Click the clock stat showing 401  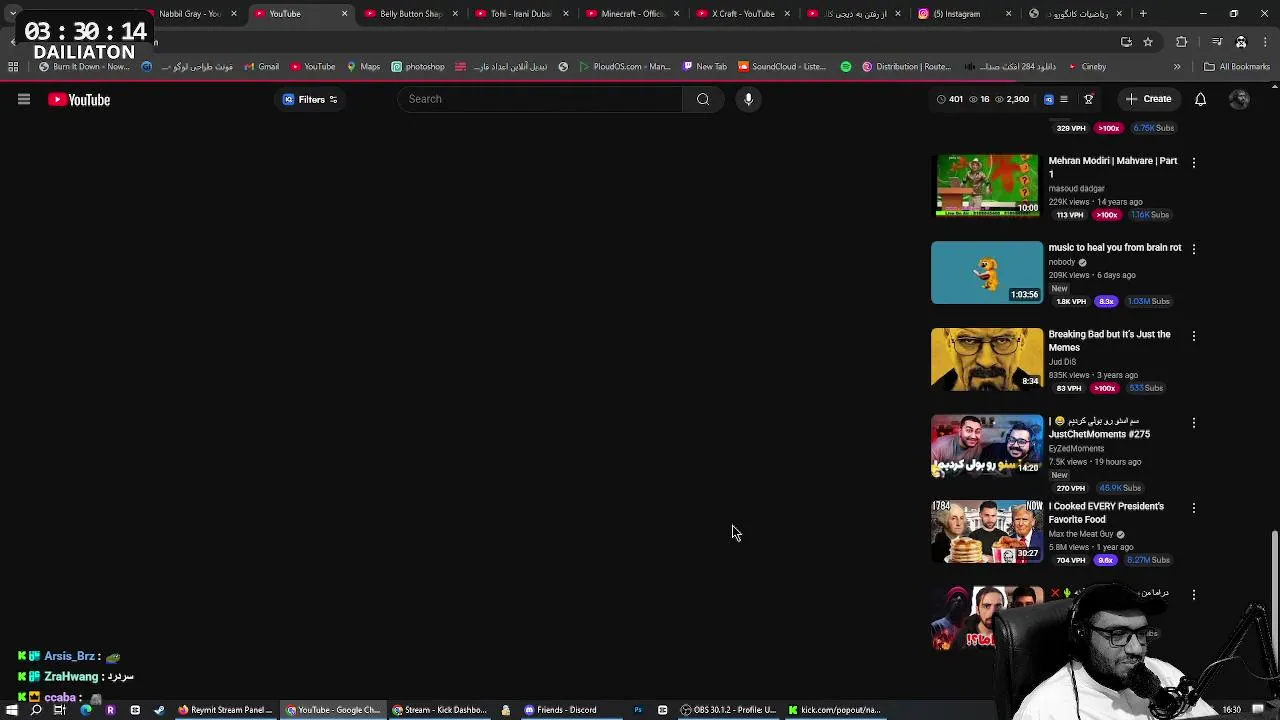tap(950, 99)
